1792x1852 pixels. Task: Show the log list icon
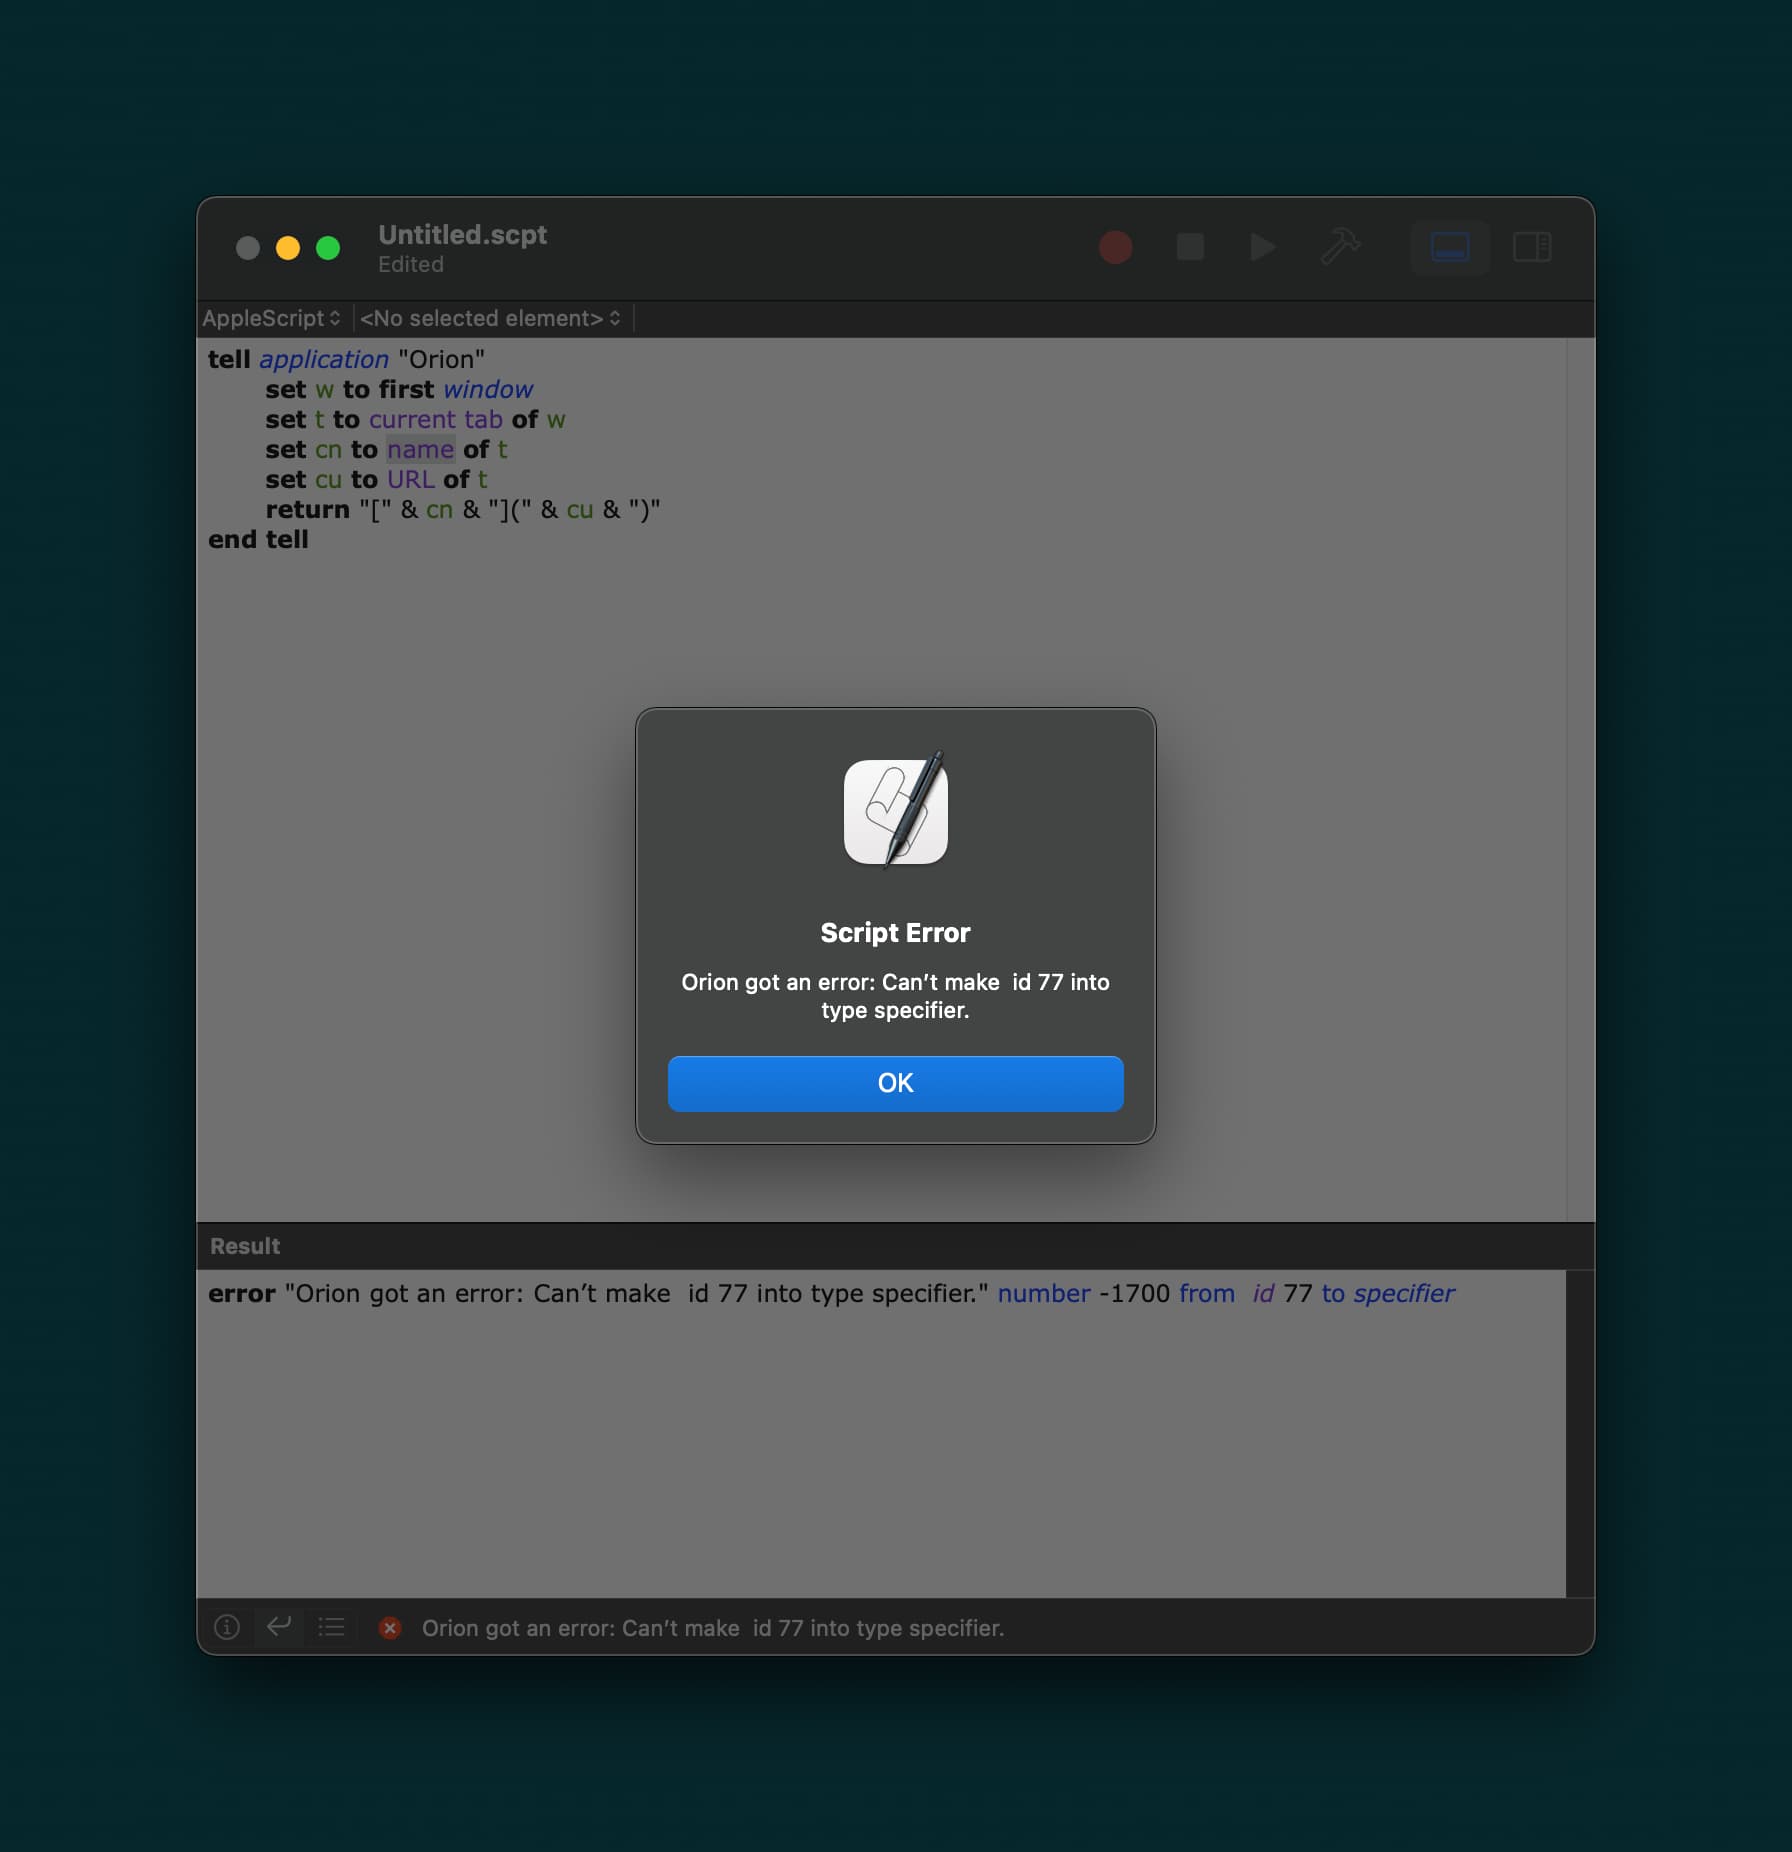click(x=331, y=1627)
